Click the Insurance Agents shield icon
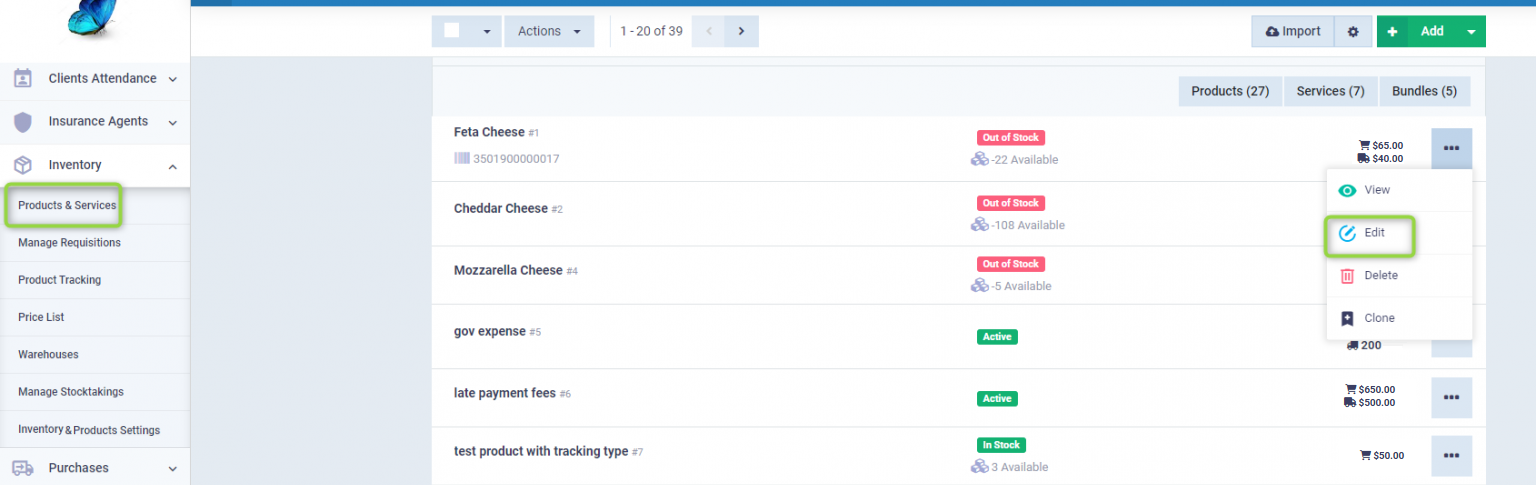 click(22, 122)
